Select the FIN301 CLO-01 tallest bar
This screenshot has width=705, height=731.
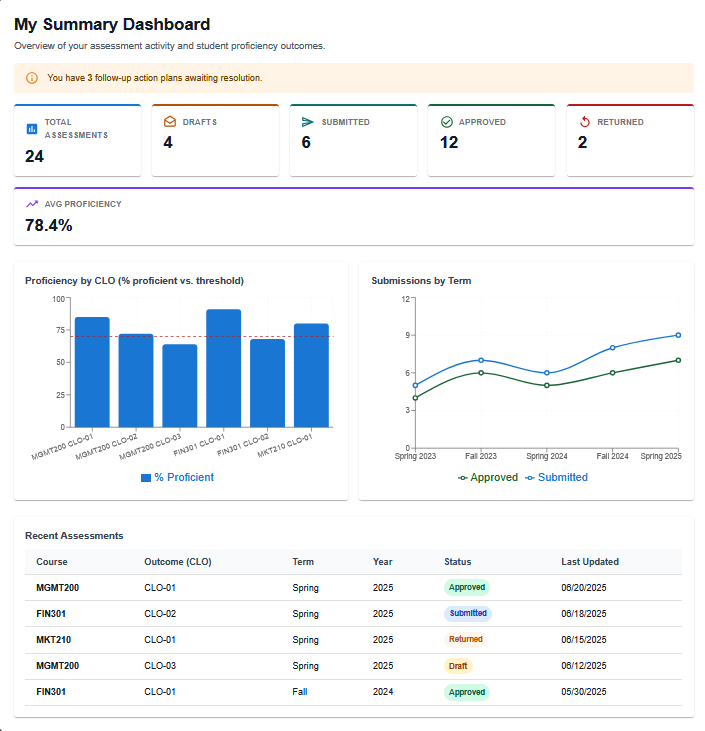224,368
